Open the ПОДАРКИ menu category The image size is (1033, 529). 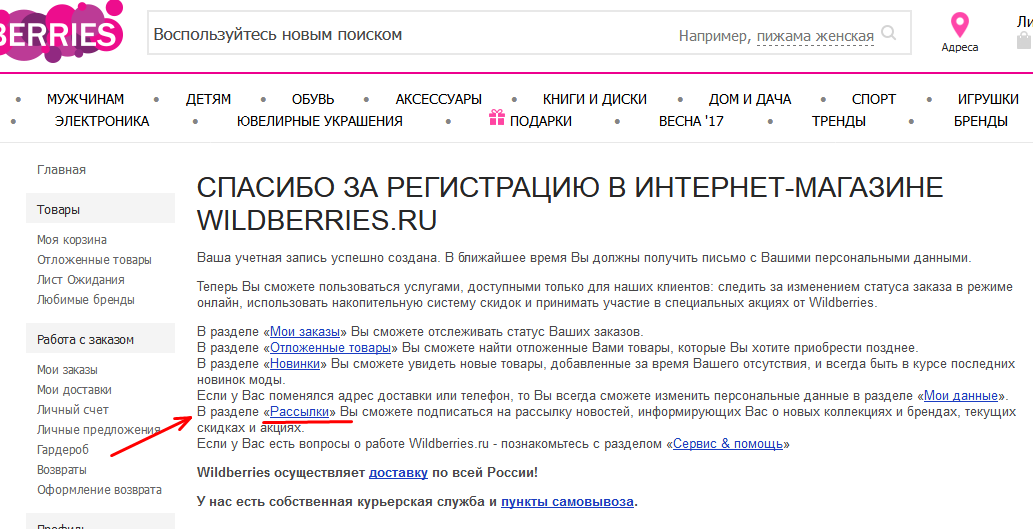click(541, 121)
